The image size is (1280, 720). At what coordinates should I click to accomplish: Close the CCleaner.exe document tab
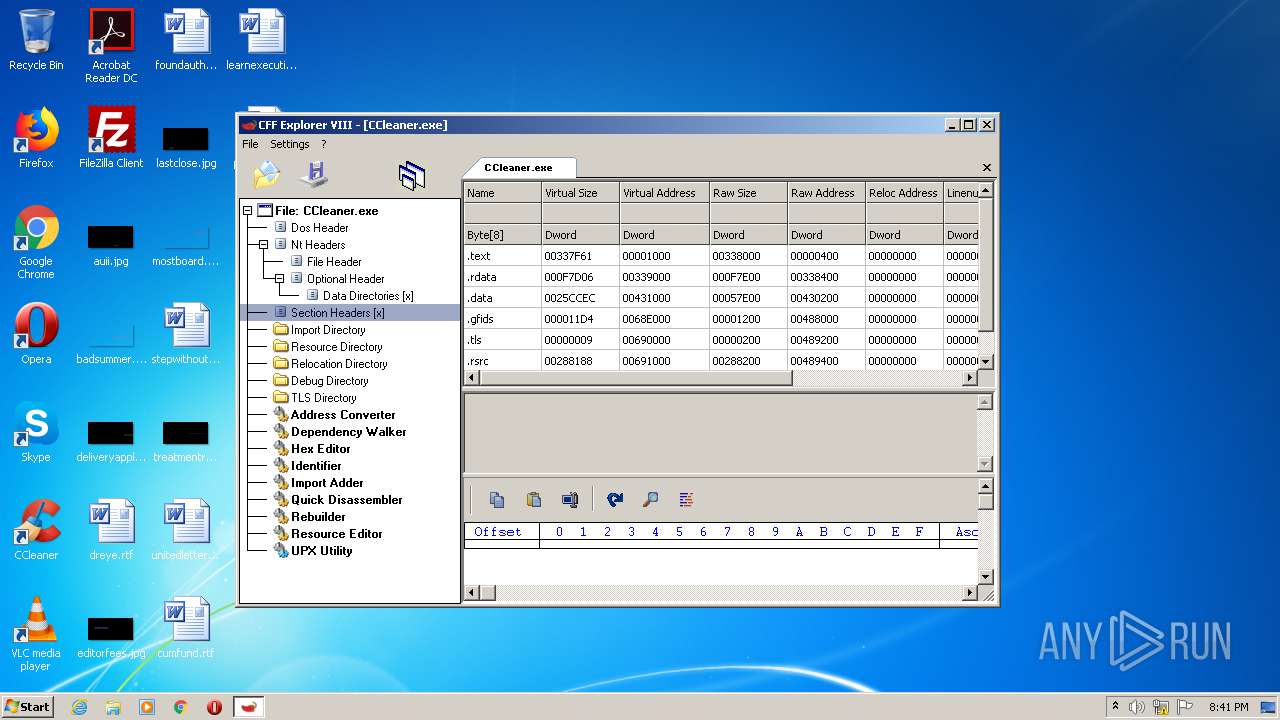987,168
